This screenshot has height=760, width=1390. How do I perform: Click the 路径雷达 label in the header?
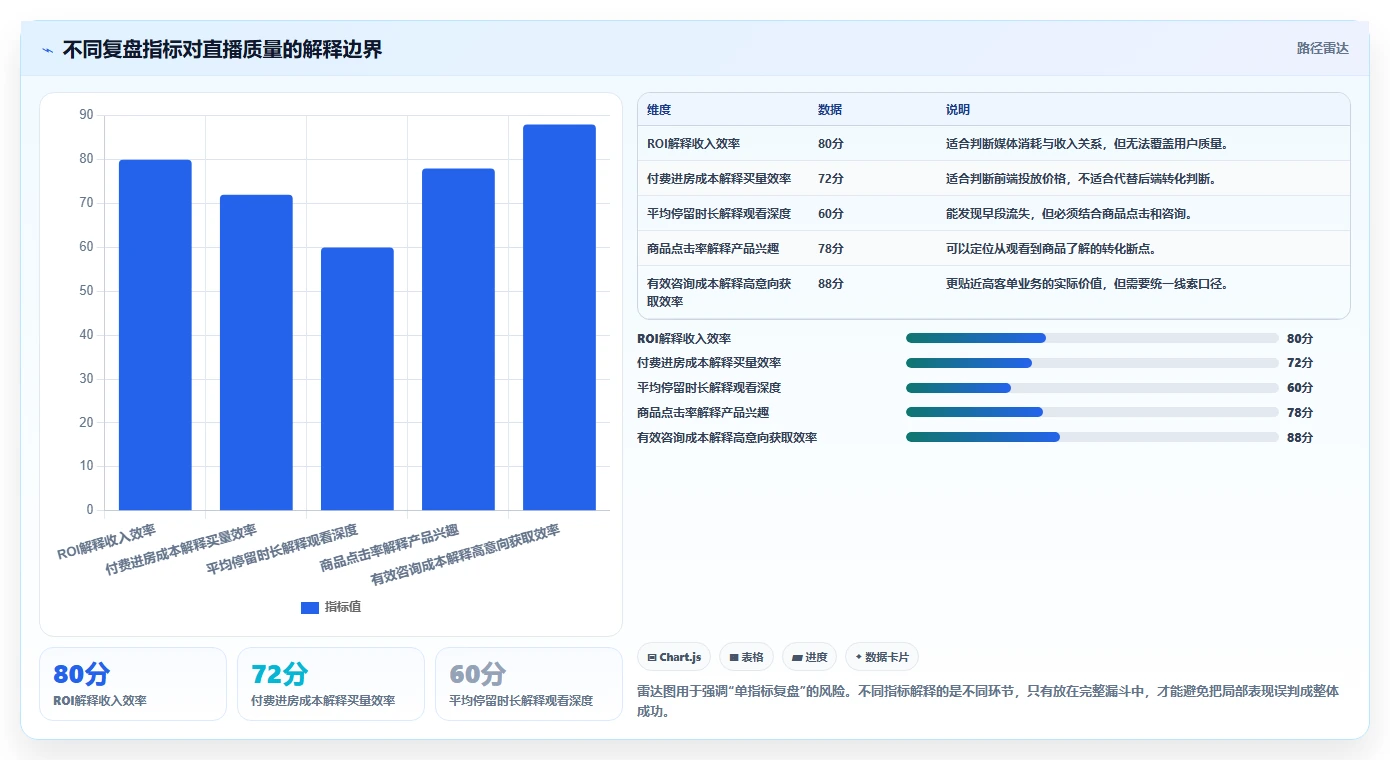click(1322, 48)
